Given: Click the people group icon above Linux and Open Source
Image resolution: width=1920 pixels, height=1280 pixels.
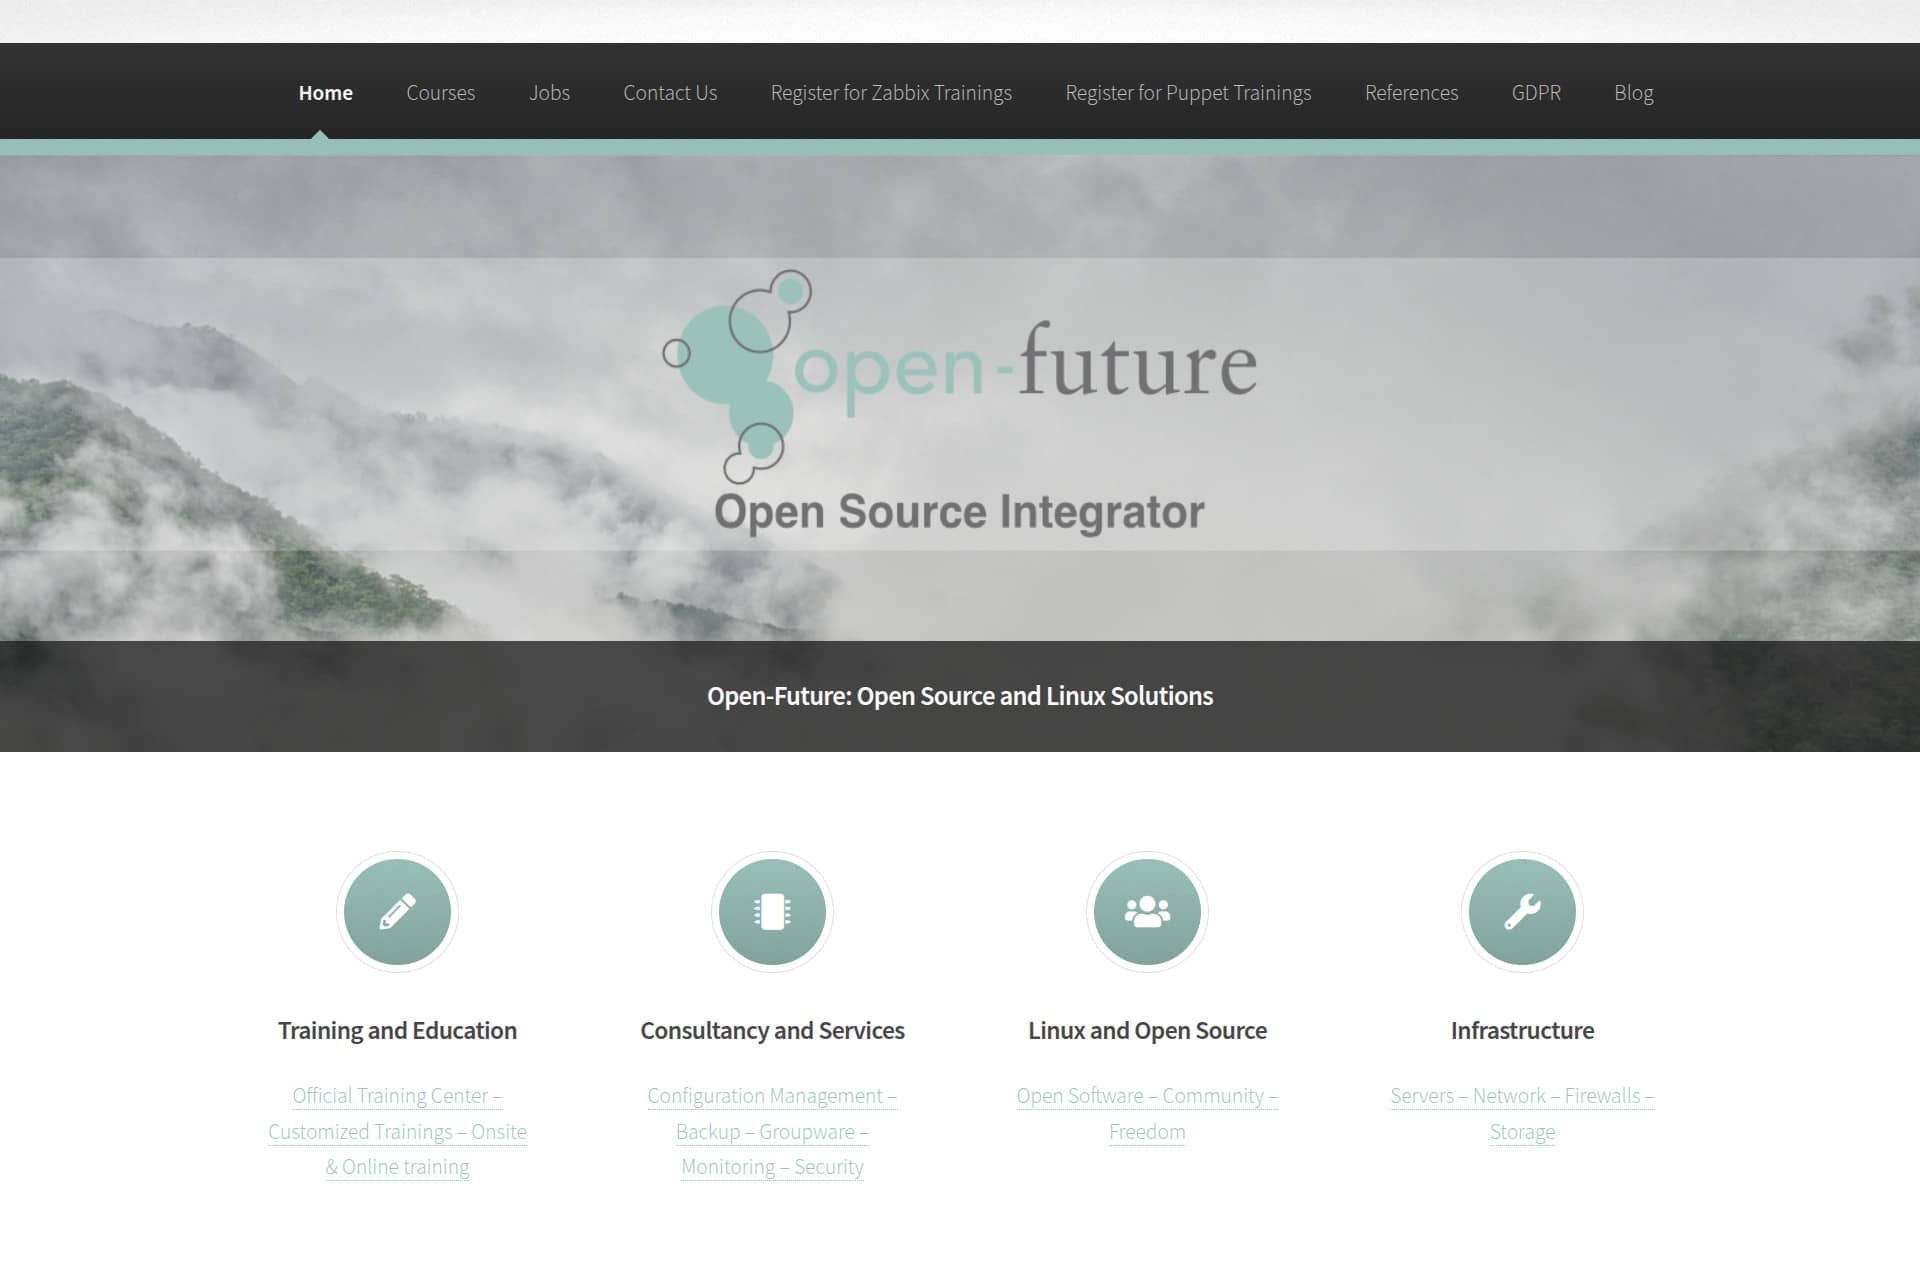Looking at the screenshot, I should [1147, 912].
